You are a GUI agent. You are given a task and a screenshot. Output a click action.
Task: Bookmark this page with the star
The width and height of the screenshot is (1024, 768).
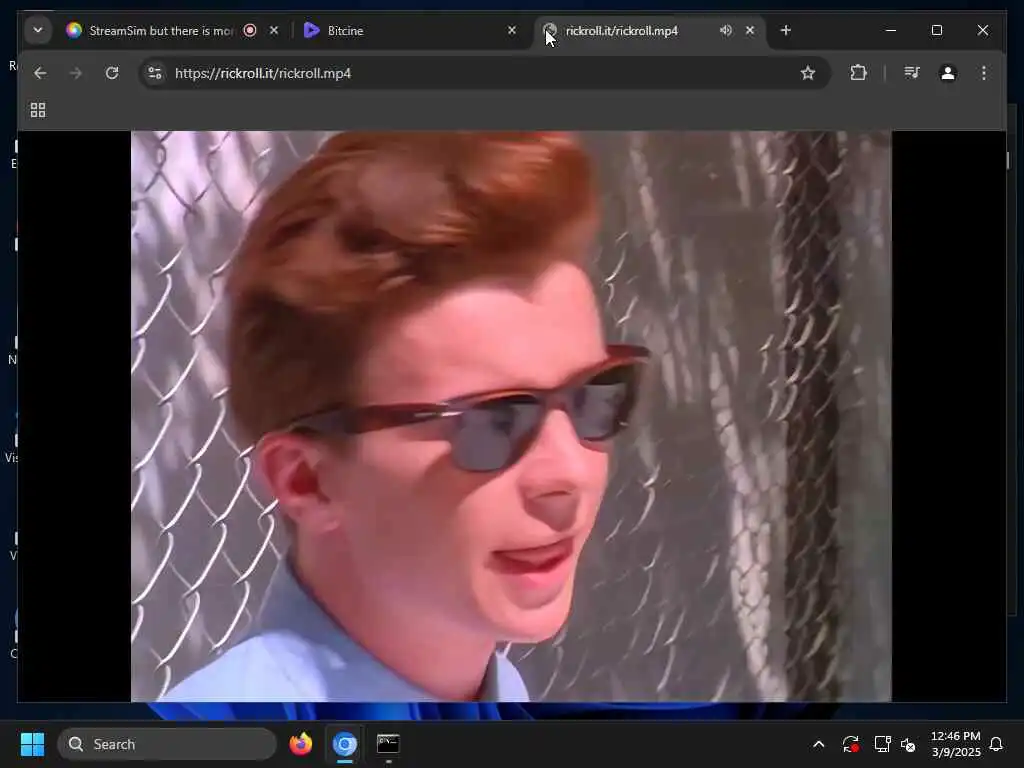808,73
